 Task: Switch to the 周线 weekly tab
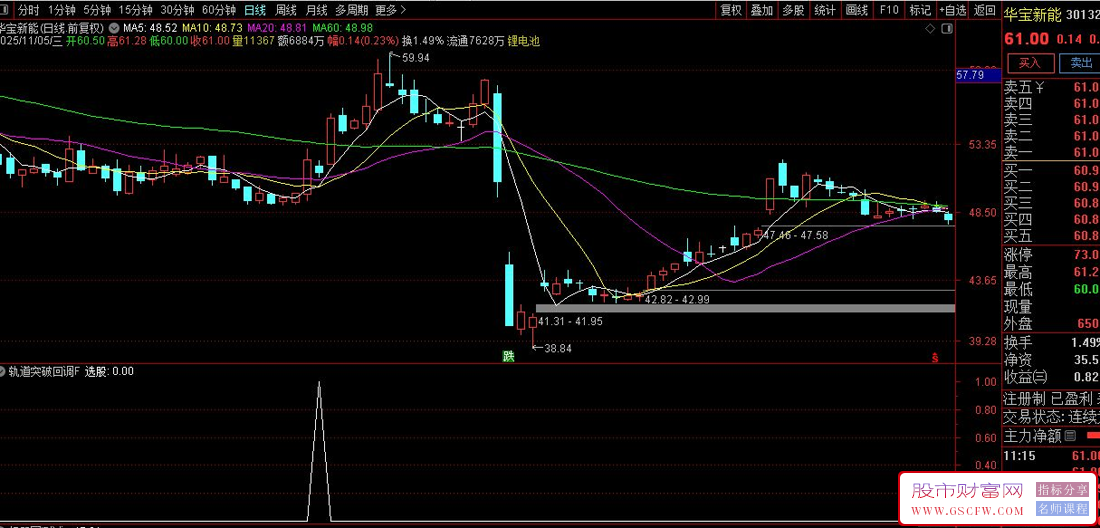286,10
